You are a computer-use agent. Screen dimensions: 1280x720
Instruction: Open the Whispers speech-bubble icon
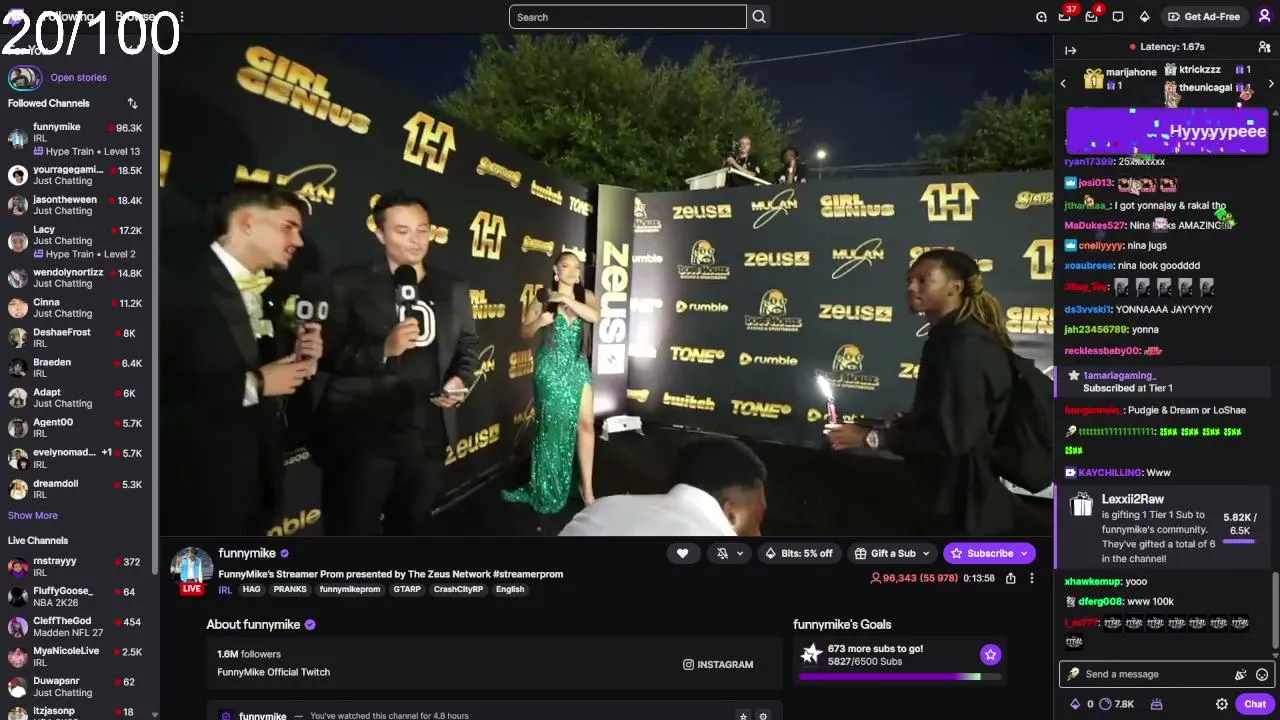(1118, 17)
